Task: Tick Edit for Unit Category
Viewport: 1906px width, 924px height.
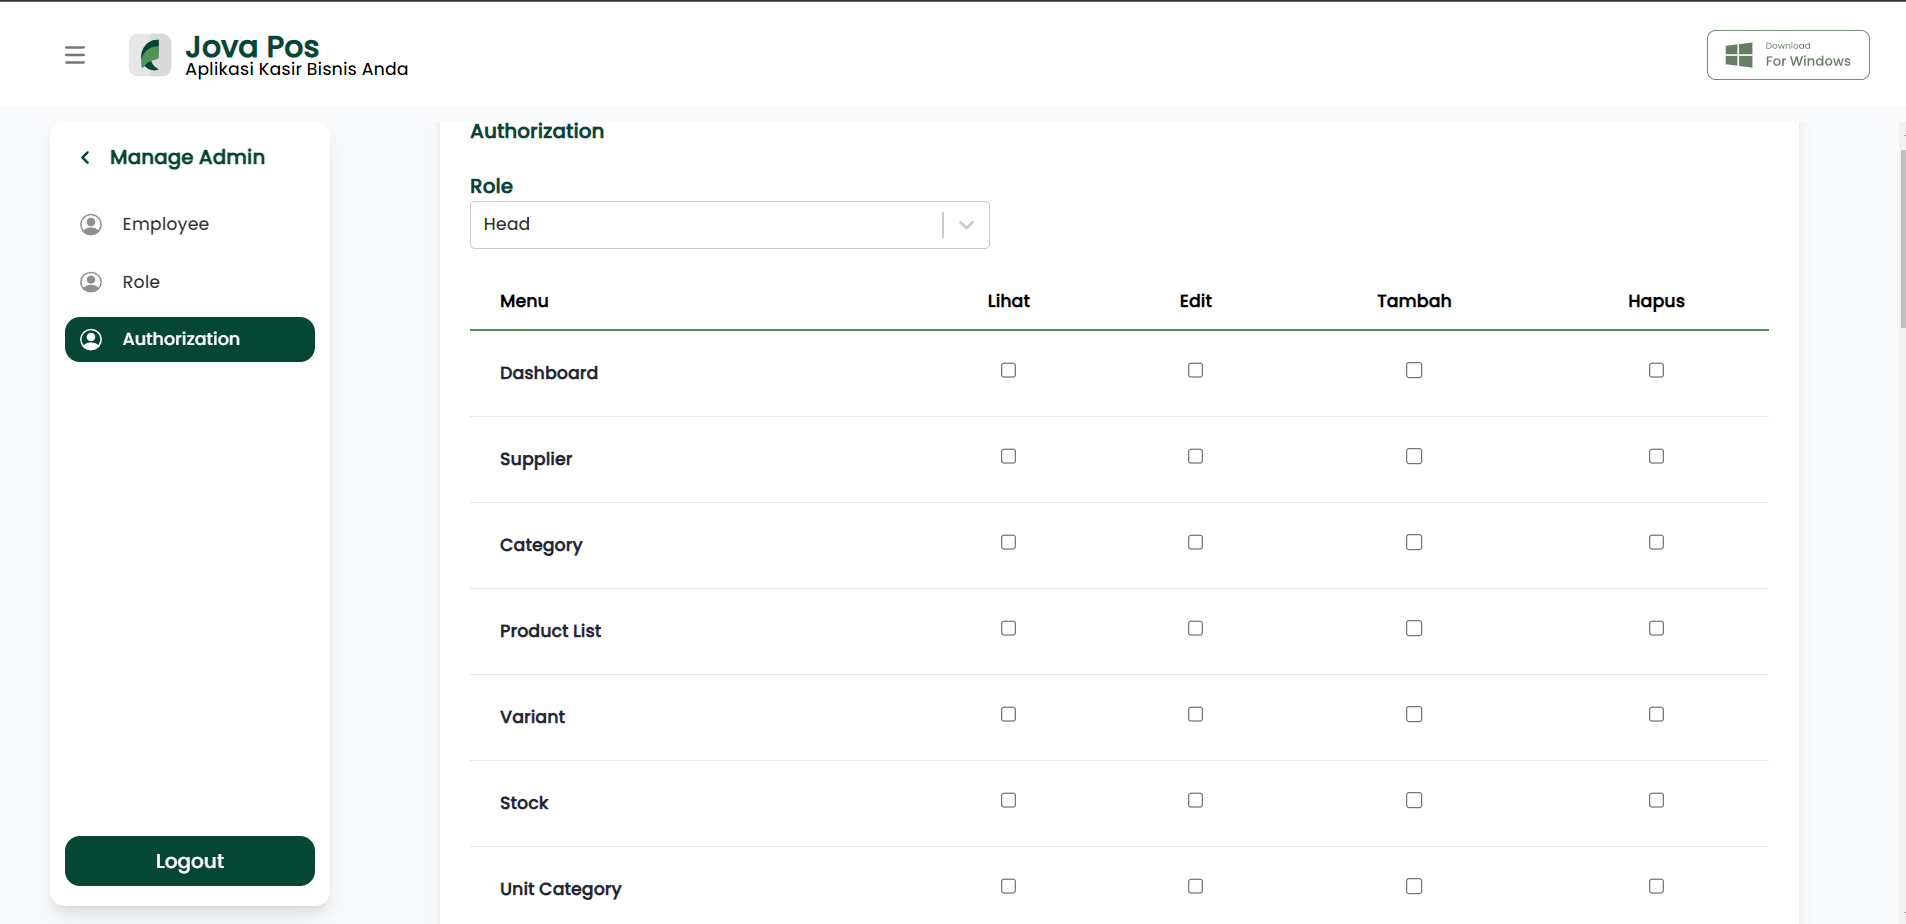Action: click(x=1195, y=886)
